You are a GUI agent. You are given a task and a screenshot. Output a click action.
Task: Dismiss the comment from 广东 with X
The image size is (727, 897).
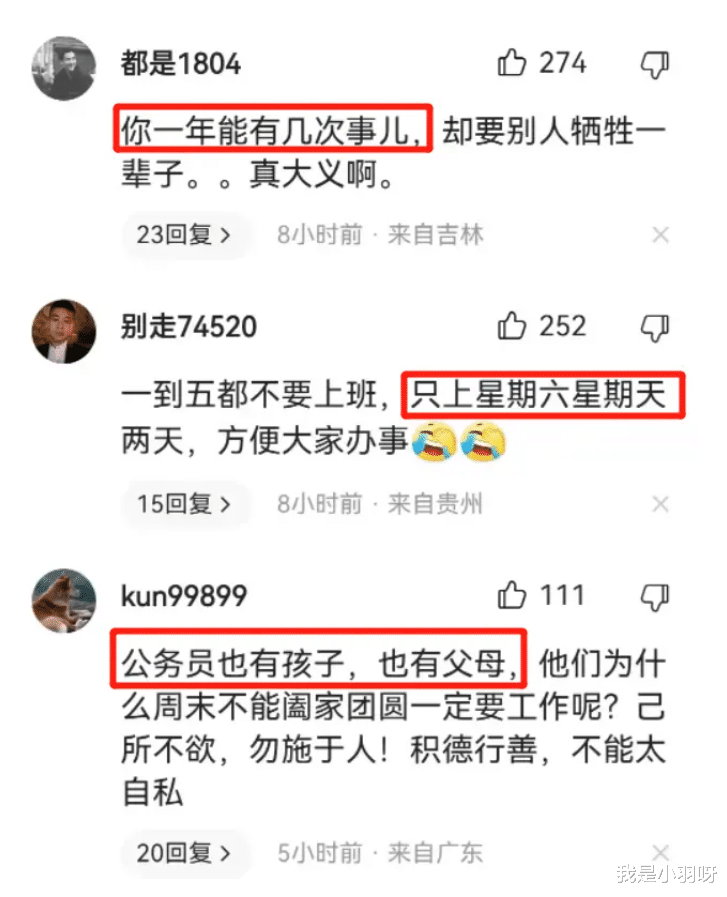click(x=661, y=852)
